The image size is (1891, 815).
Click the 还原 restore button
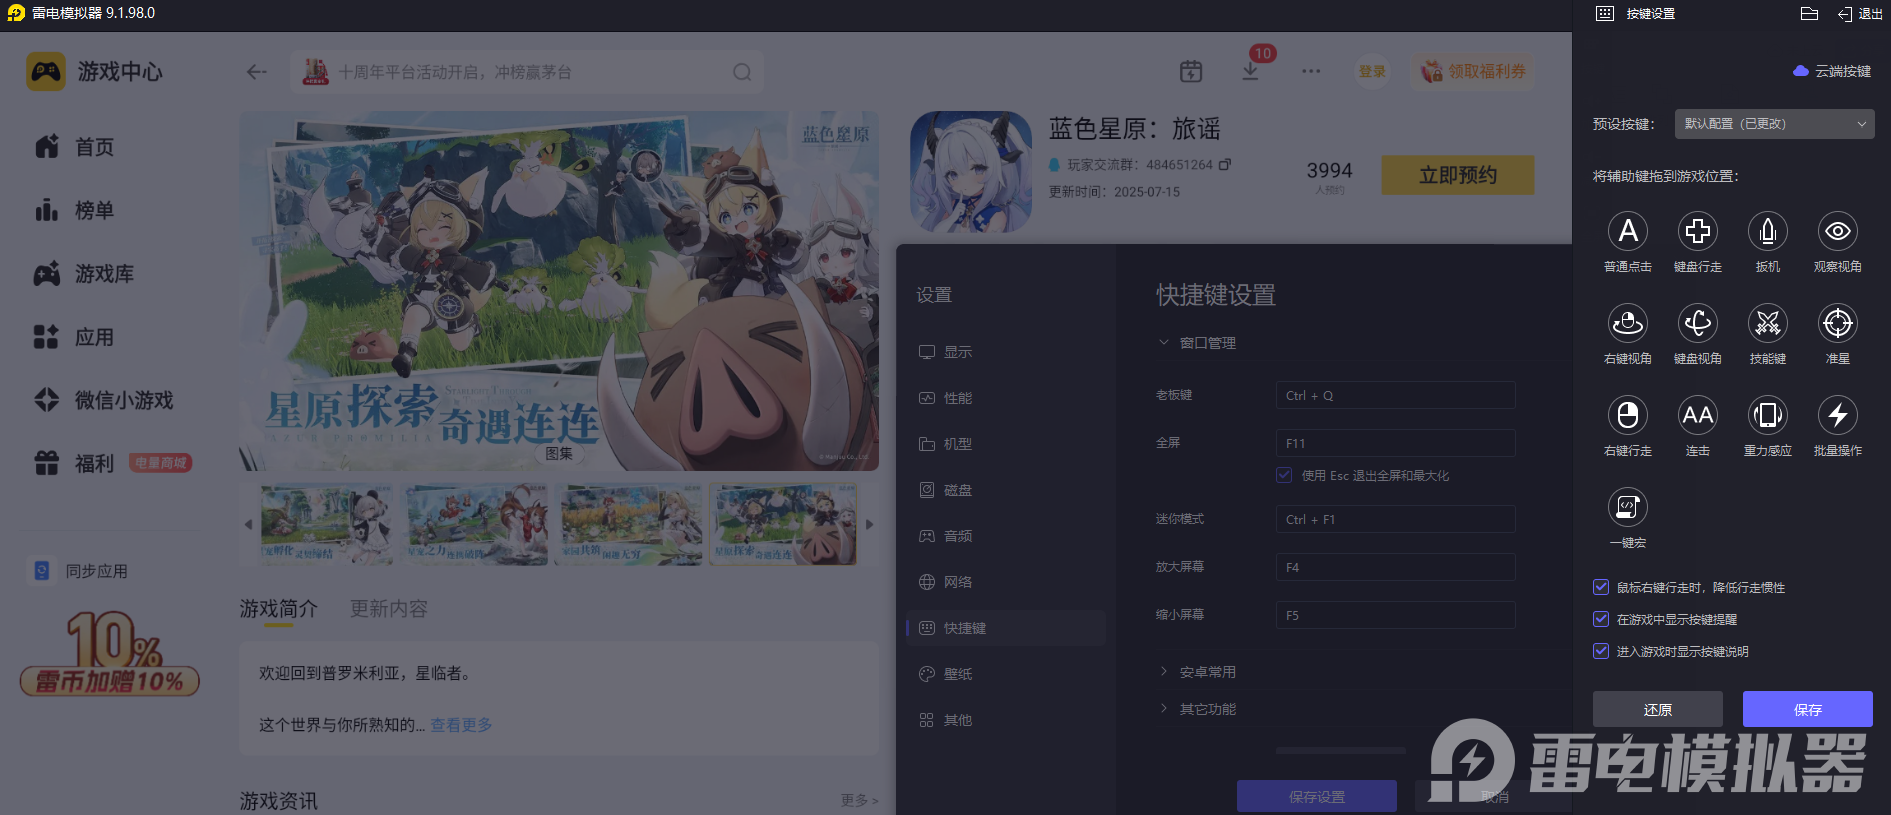1658,709
